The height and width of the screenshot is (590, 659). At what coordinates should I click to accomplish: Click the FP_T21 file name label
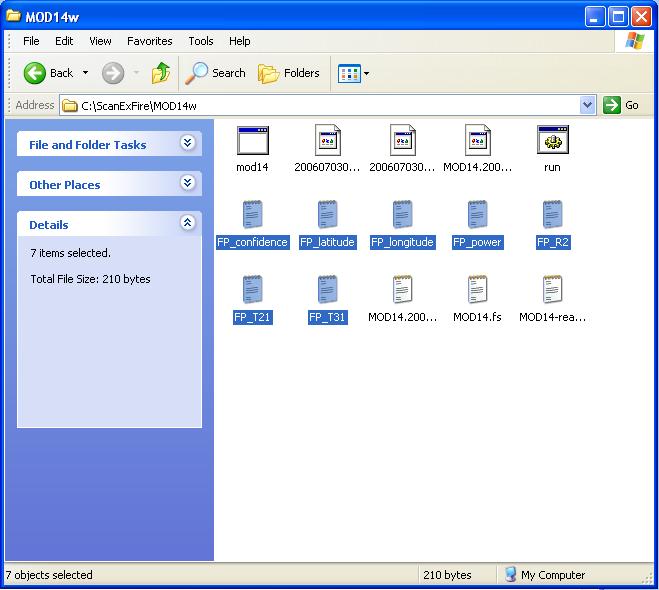pos(253,317)
